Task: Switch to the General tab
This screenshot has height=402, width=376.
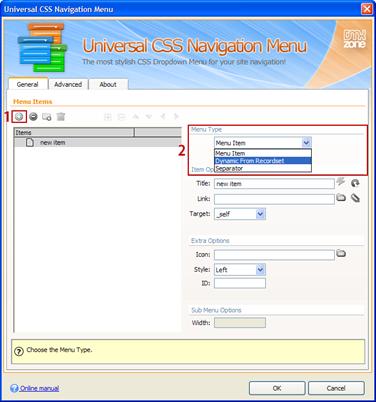Action: tap(28, 84)
